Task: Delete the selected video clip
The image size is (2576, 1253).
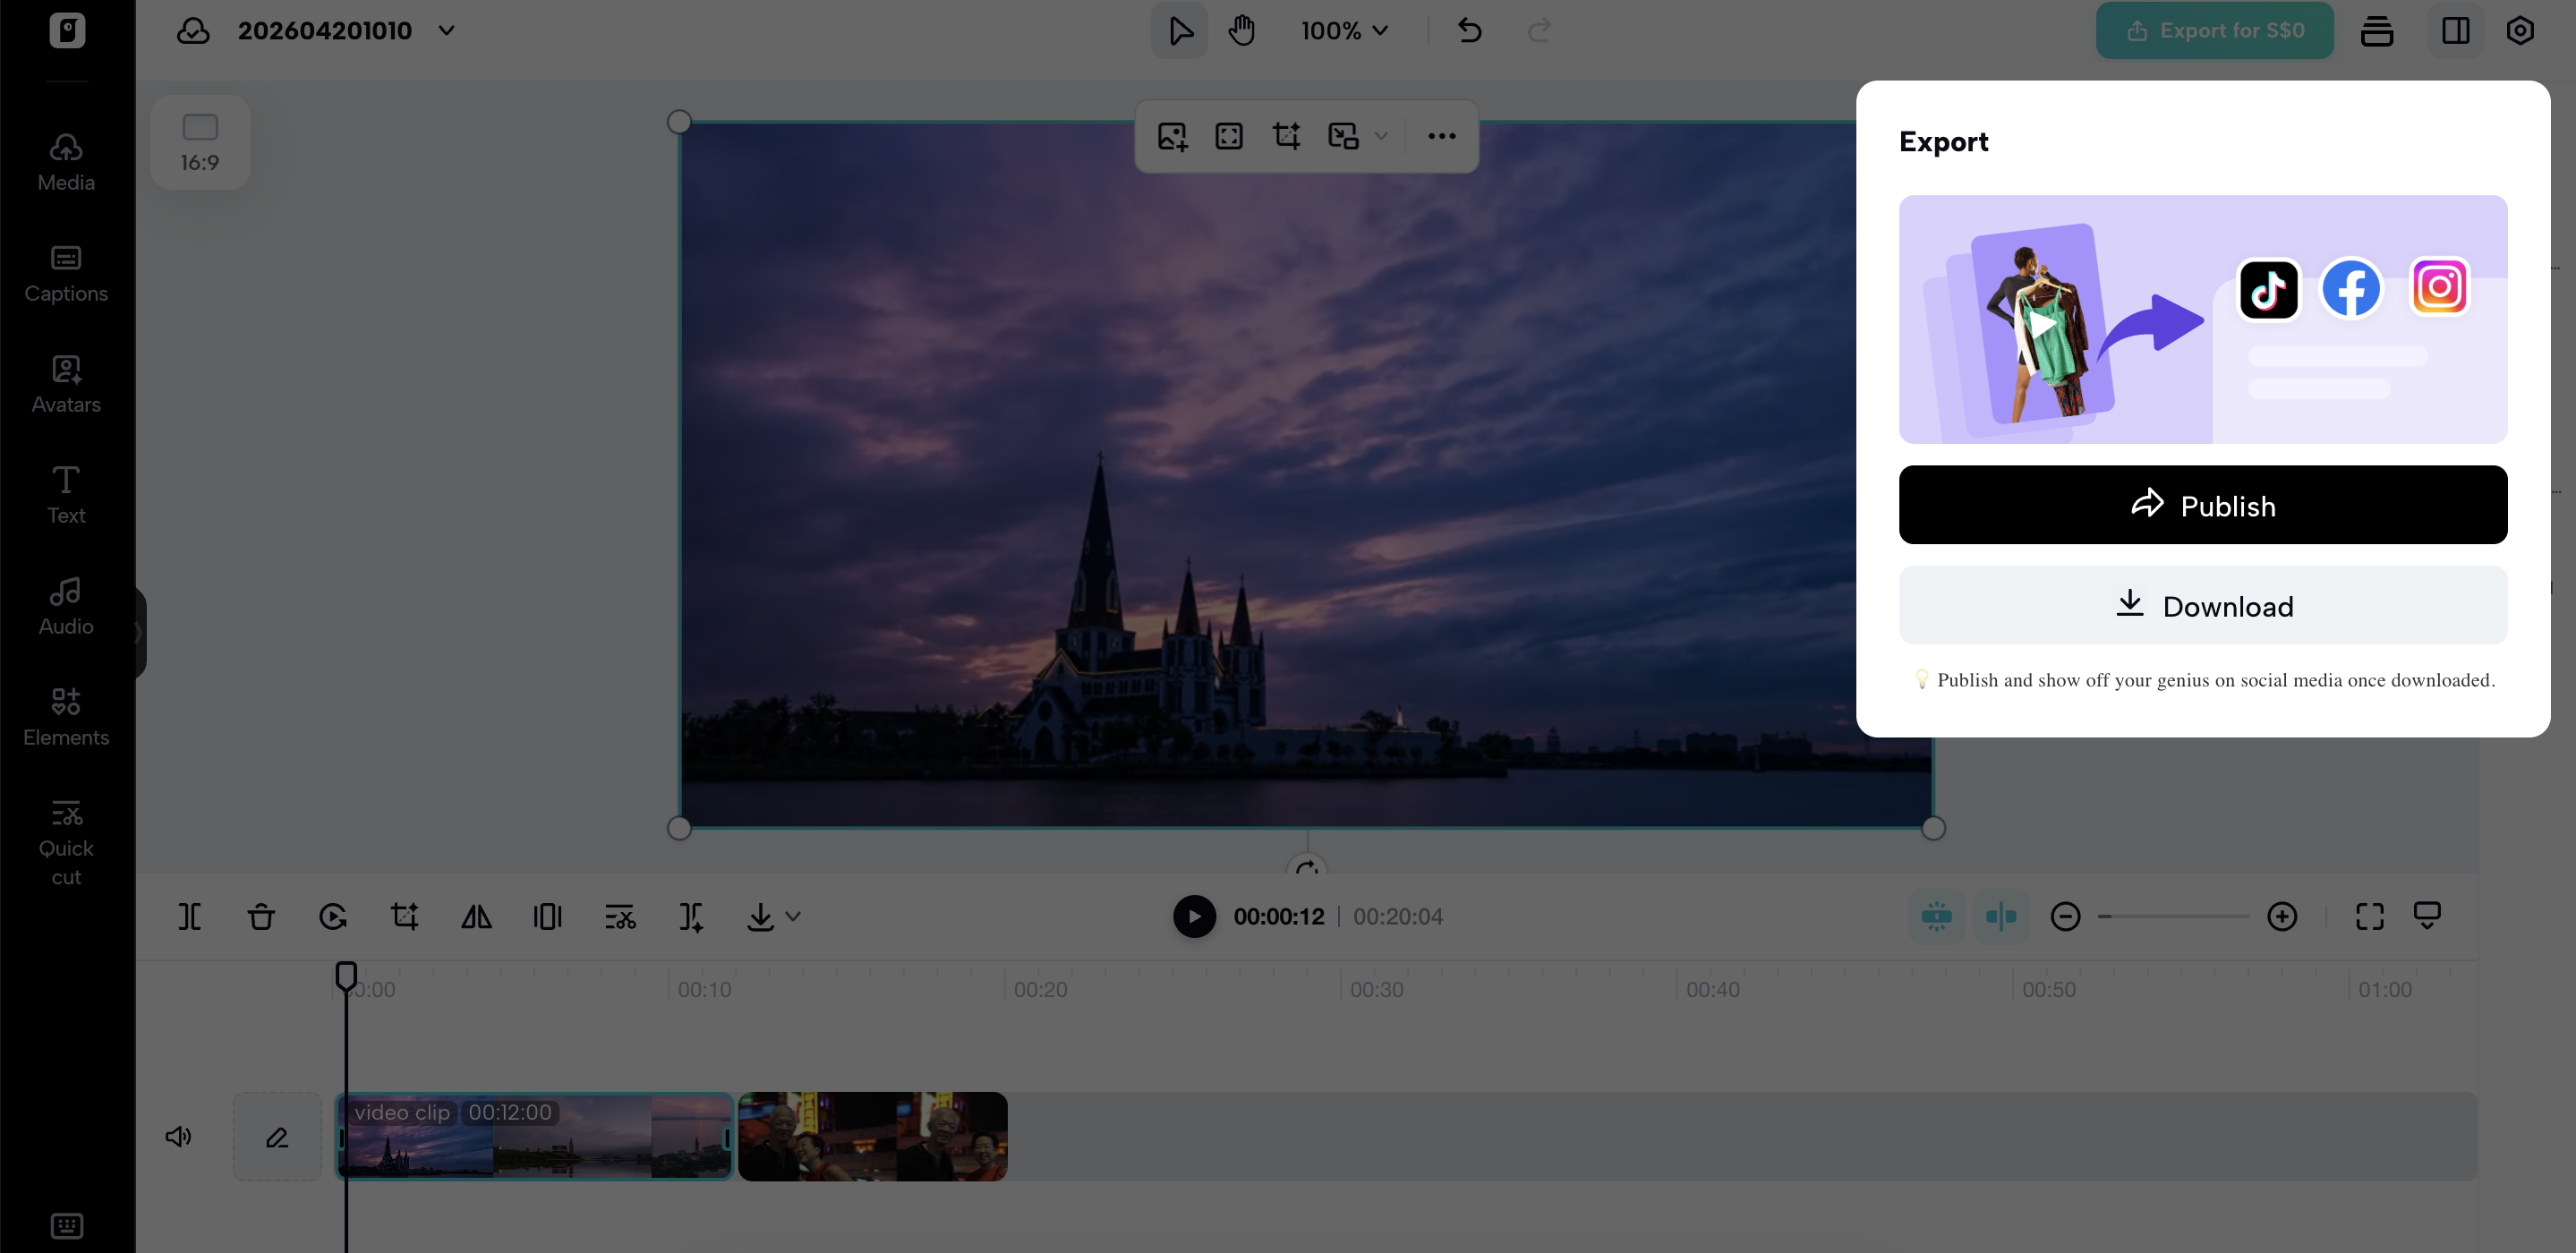Action: (261, 916)
